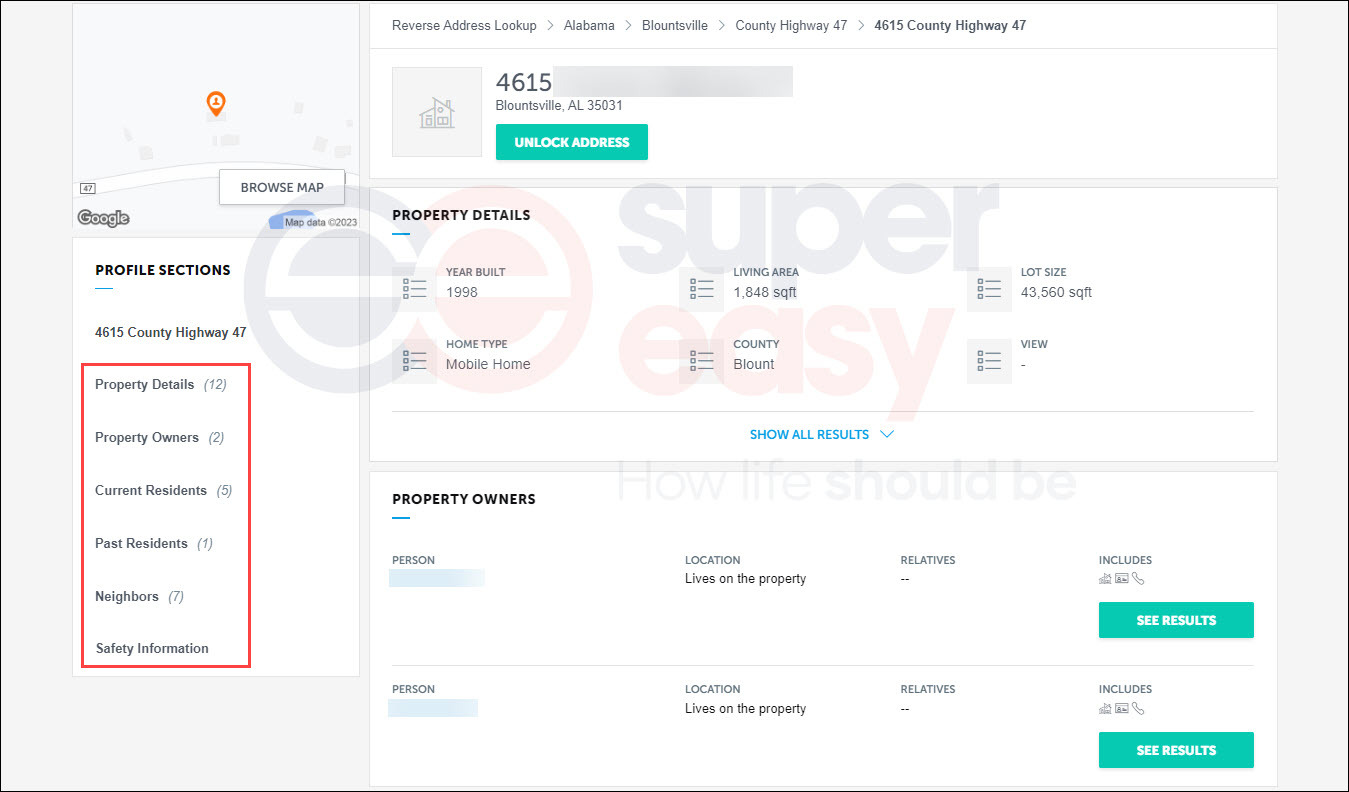Jump to Safety Information section
The height and width of the screenshot is (792, 1349).
click(x=152, y=648)
